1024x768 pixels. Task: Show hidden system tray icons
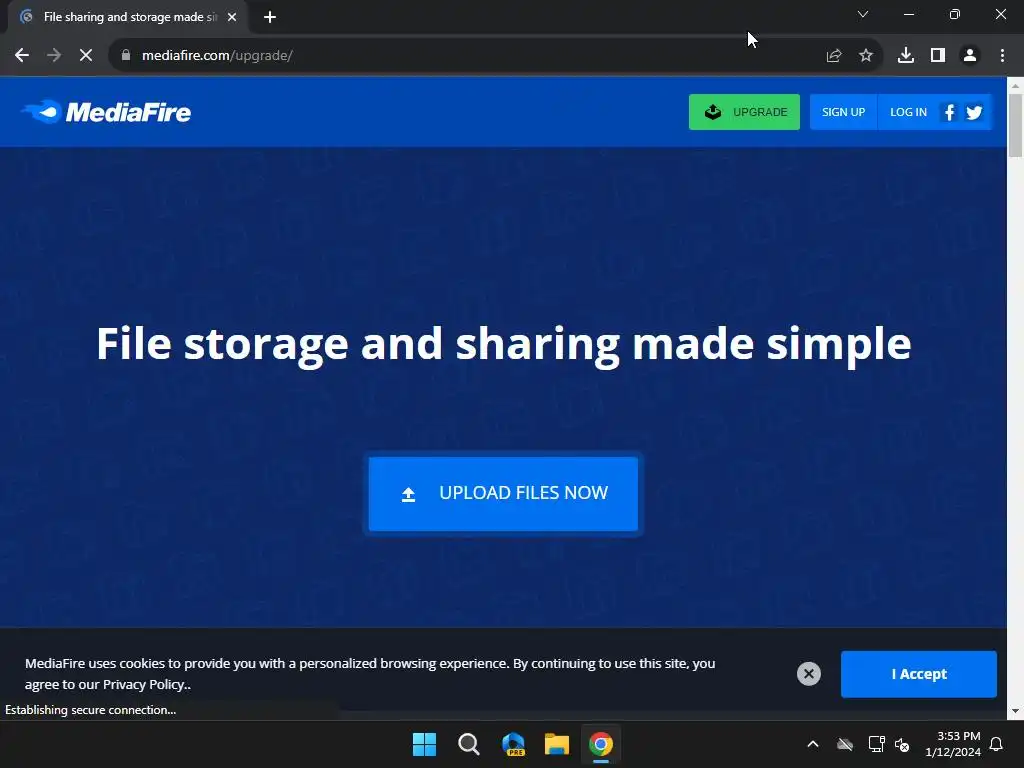[812, 744]
